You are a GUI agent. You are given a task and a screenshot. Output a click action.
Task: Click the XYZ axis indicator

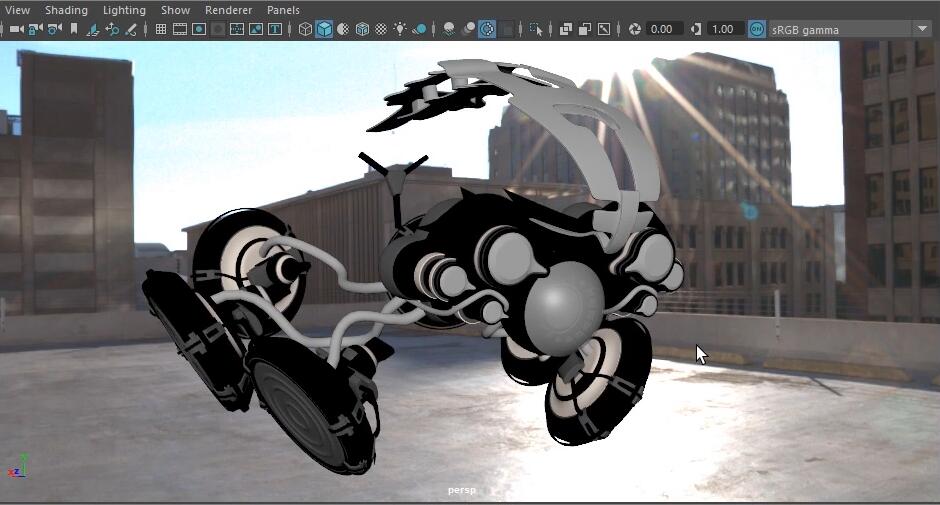click(x=17, y=465)
